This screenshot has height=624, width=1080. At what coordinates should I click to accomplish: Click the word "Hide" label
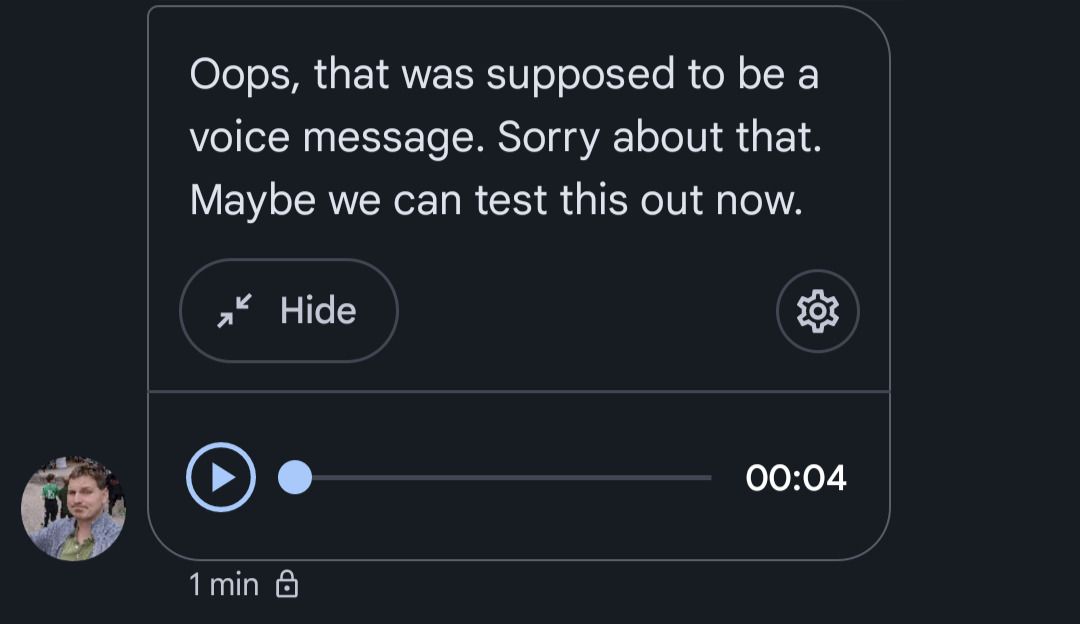pos(318,311)
